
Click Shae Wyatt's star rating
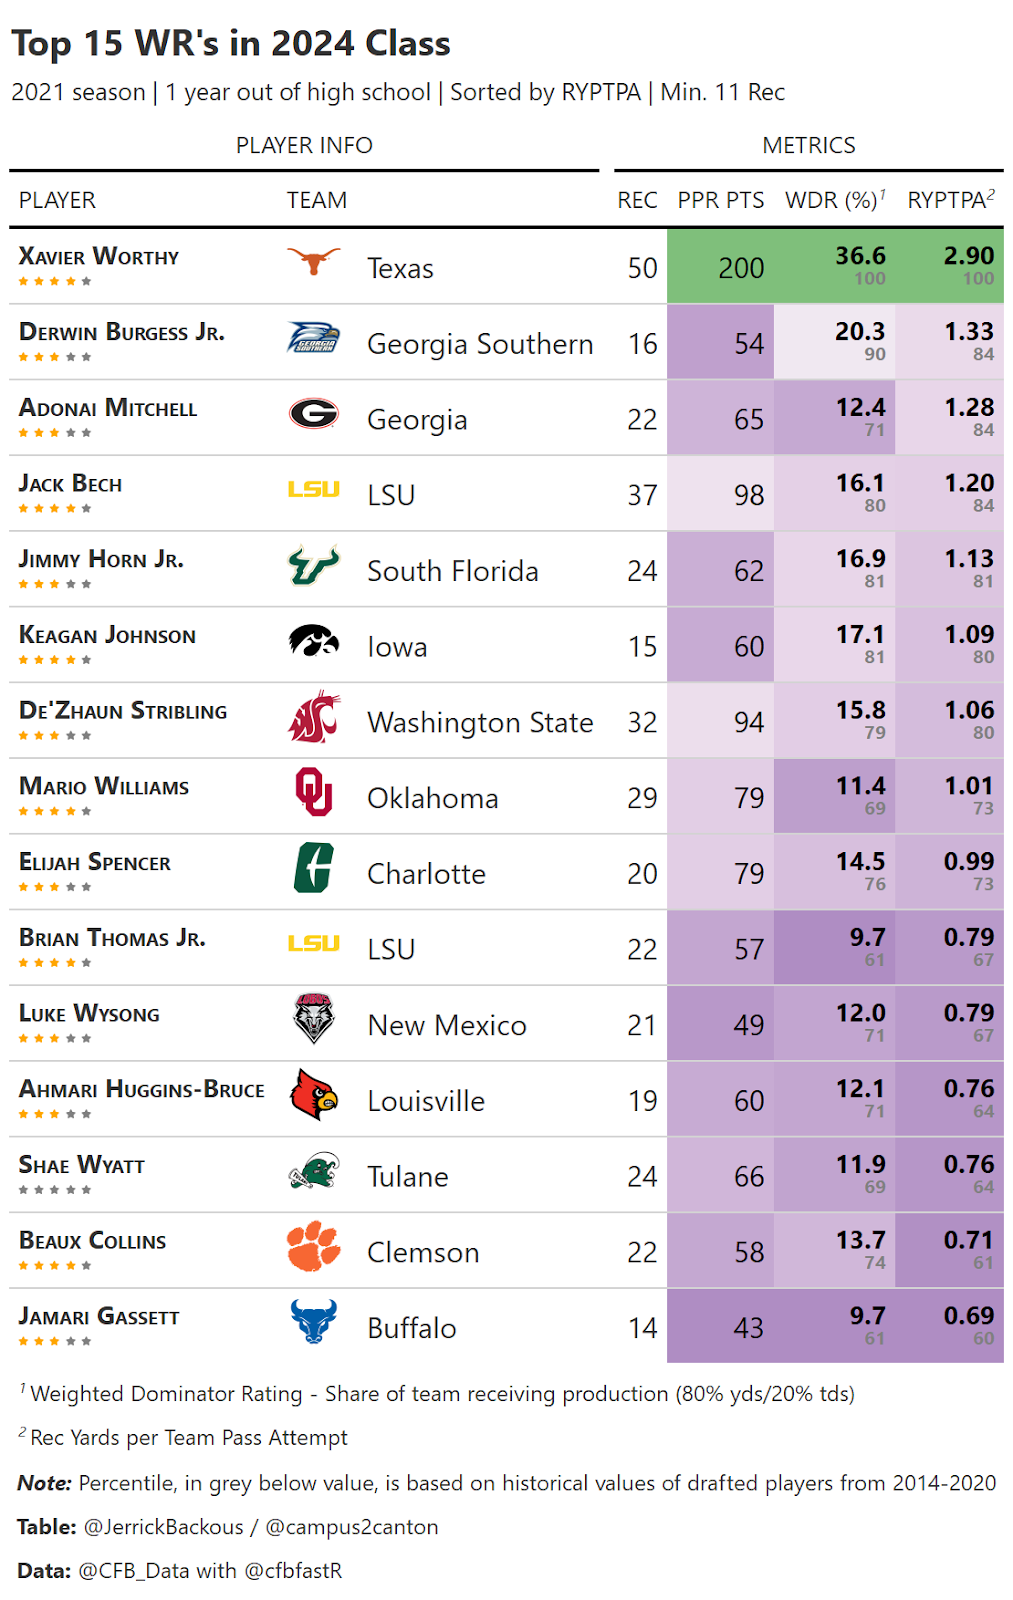(55, 1190)
